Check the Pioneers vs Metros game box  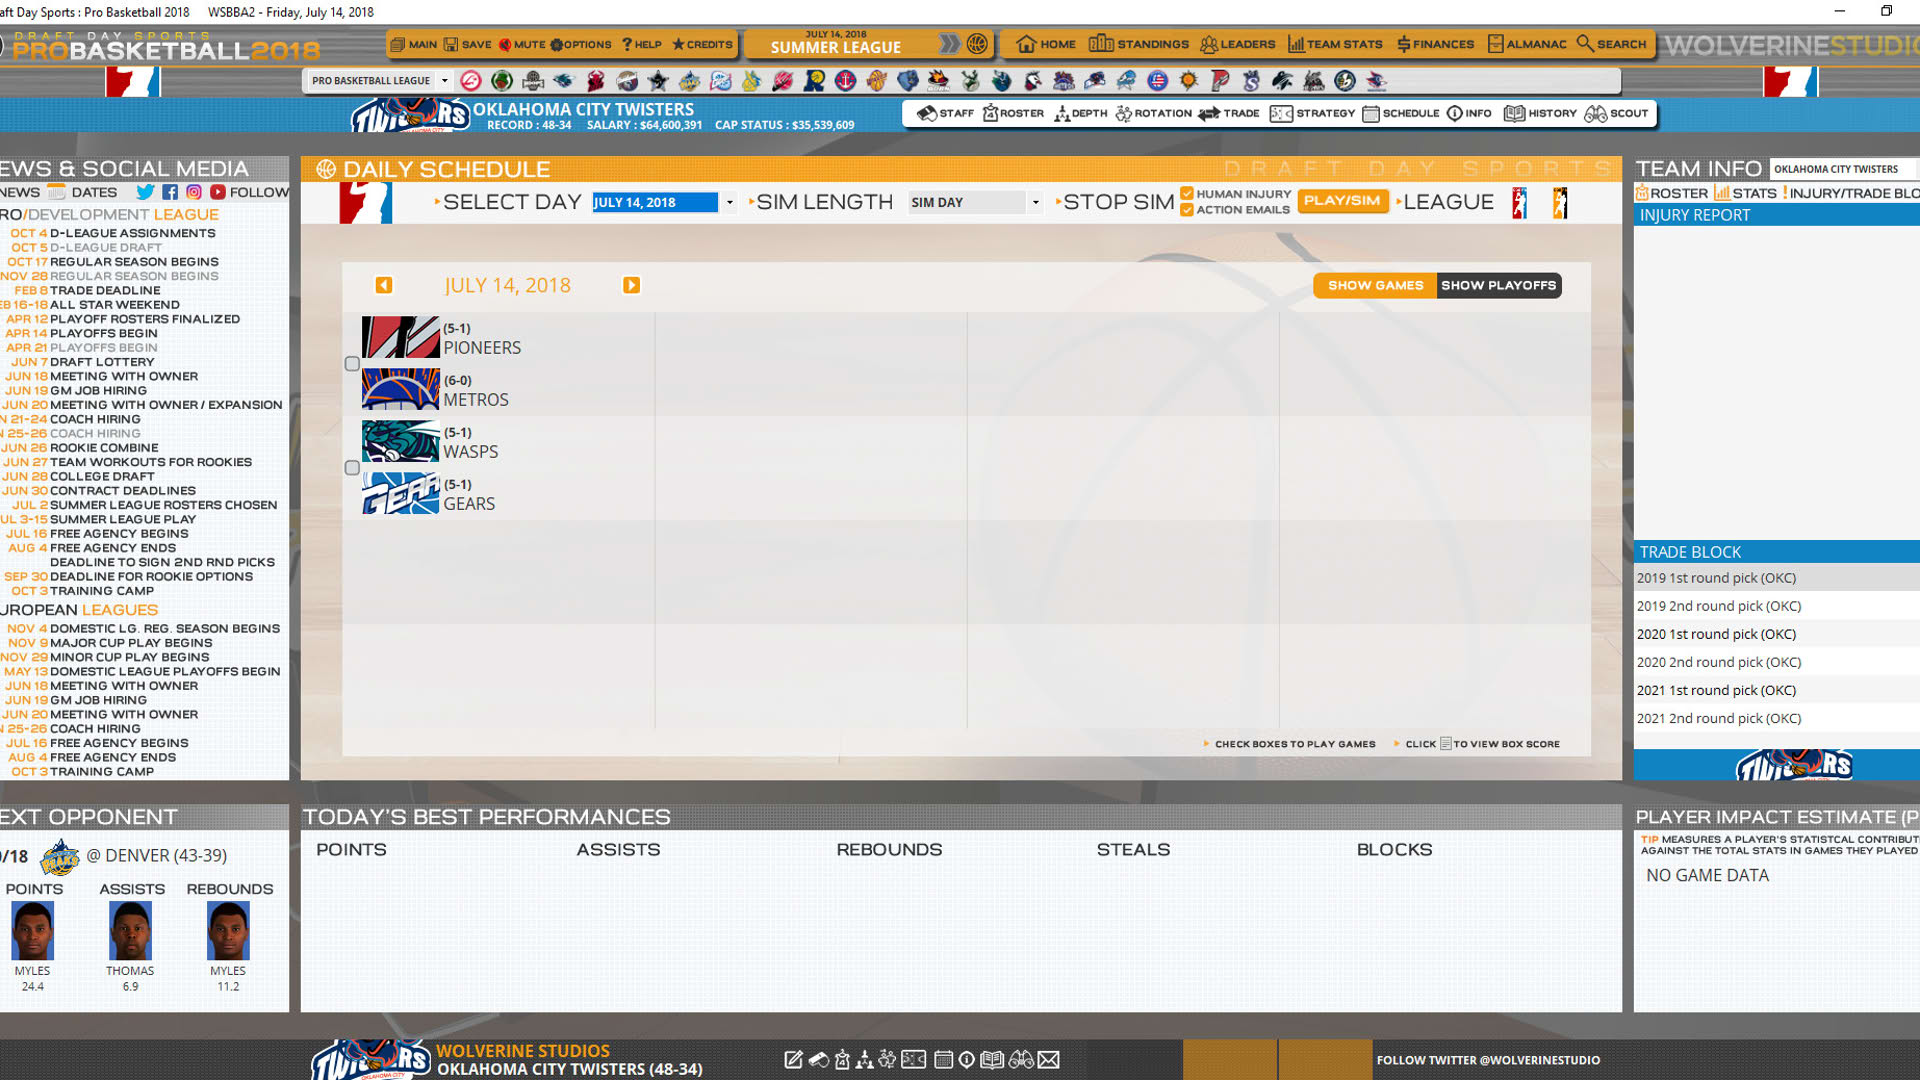(352, 364)
